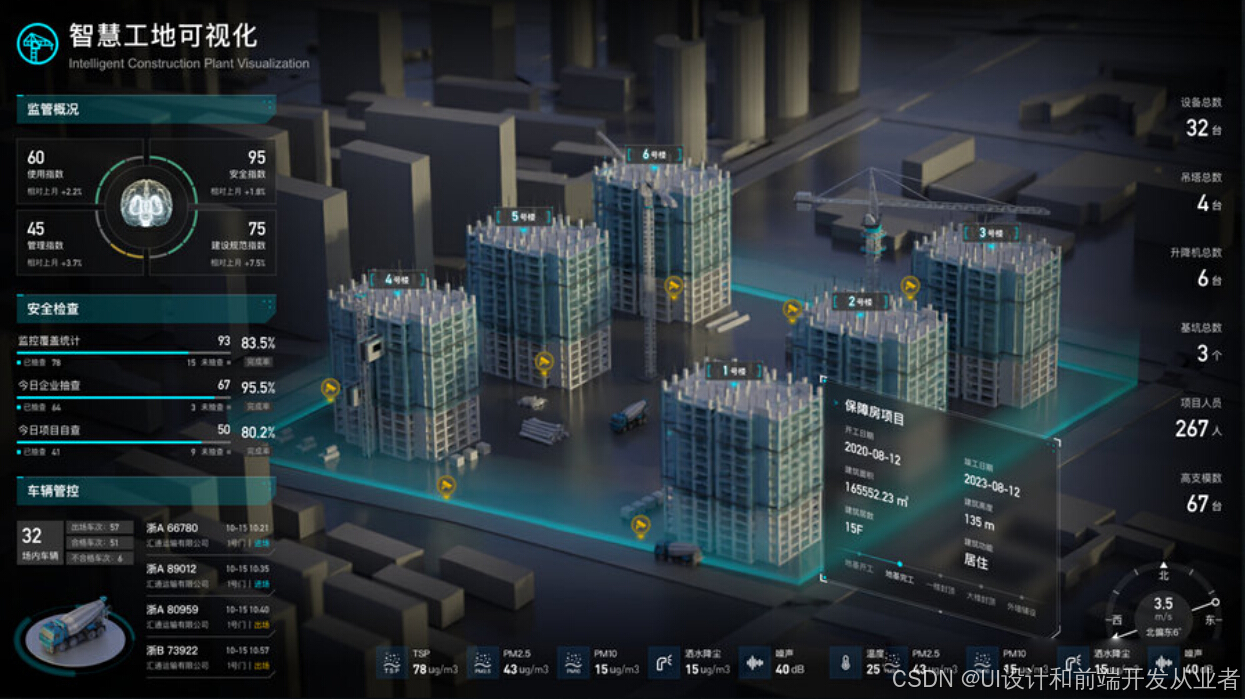Click the concrete mixer truck image
This screenshot has height=699, width=1245.
76,635
